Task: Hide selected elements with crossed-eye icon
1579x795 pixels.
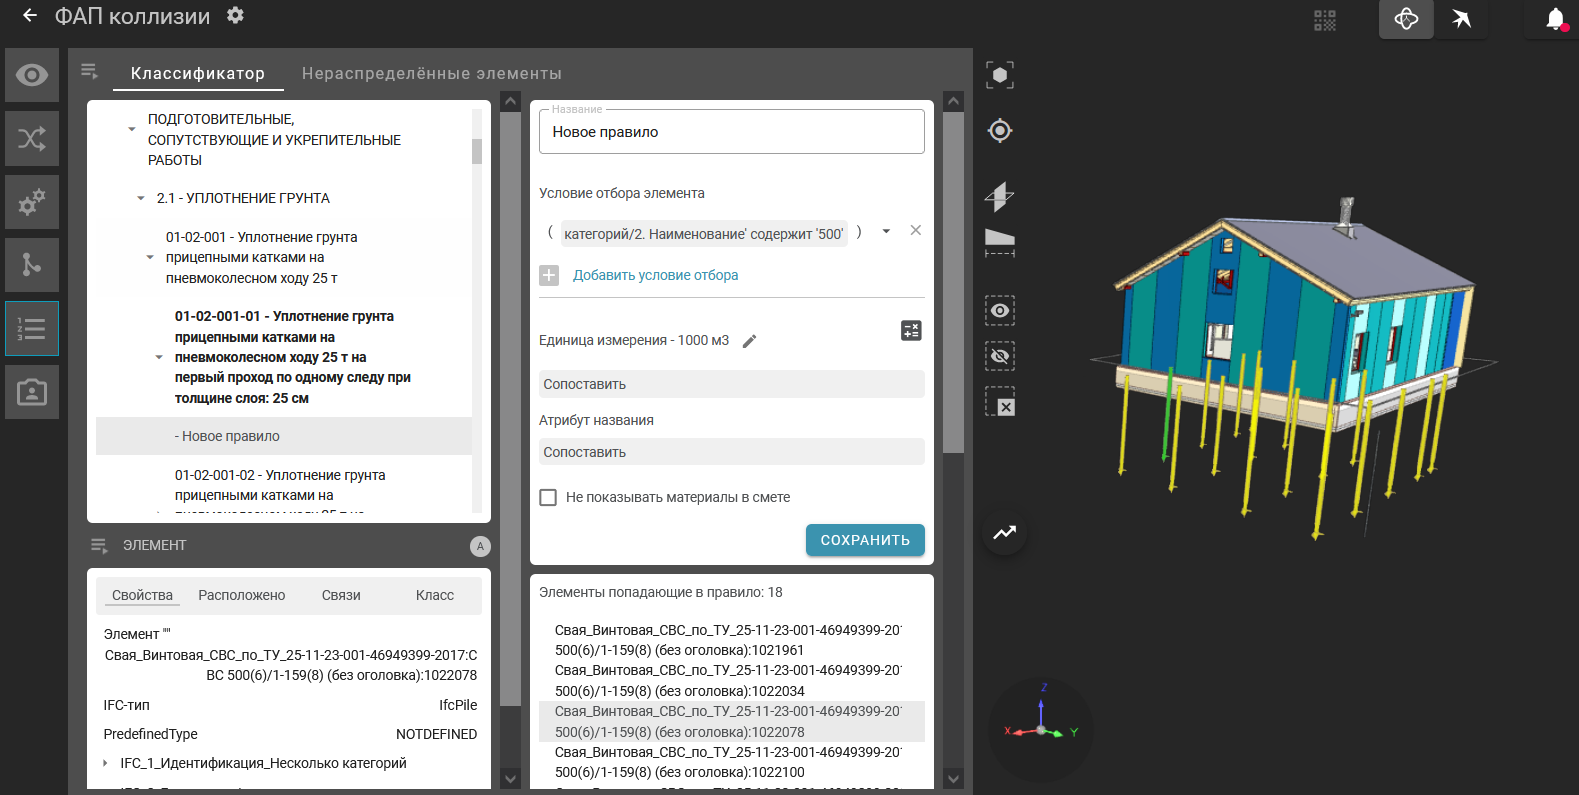Action: 999,356
